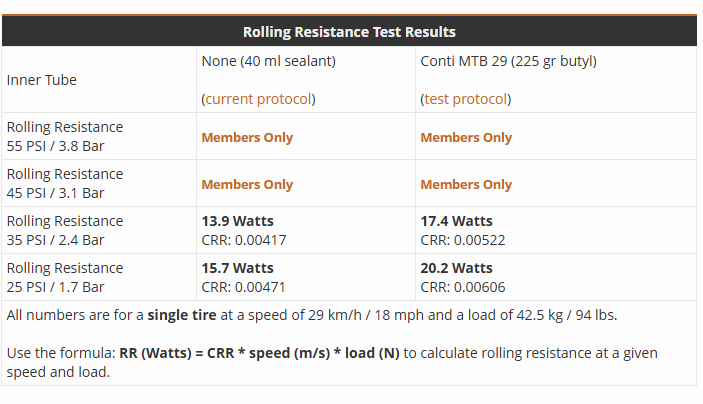Image resolution: width=703 pixels, height=404 pixels.
Task: Click Members Only for 55 PSI sealant column
Action: tap(247, 137)
